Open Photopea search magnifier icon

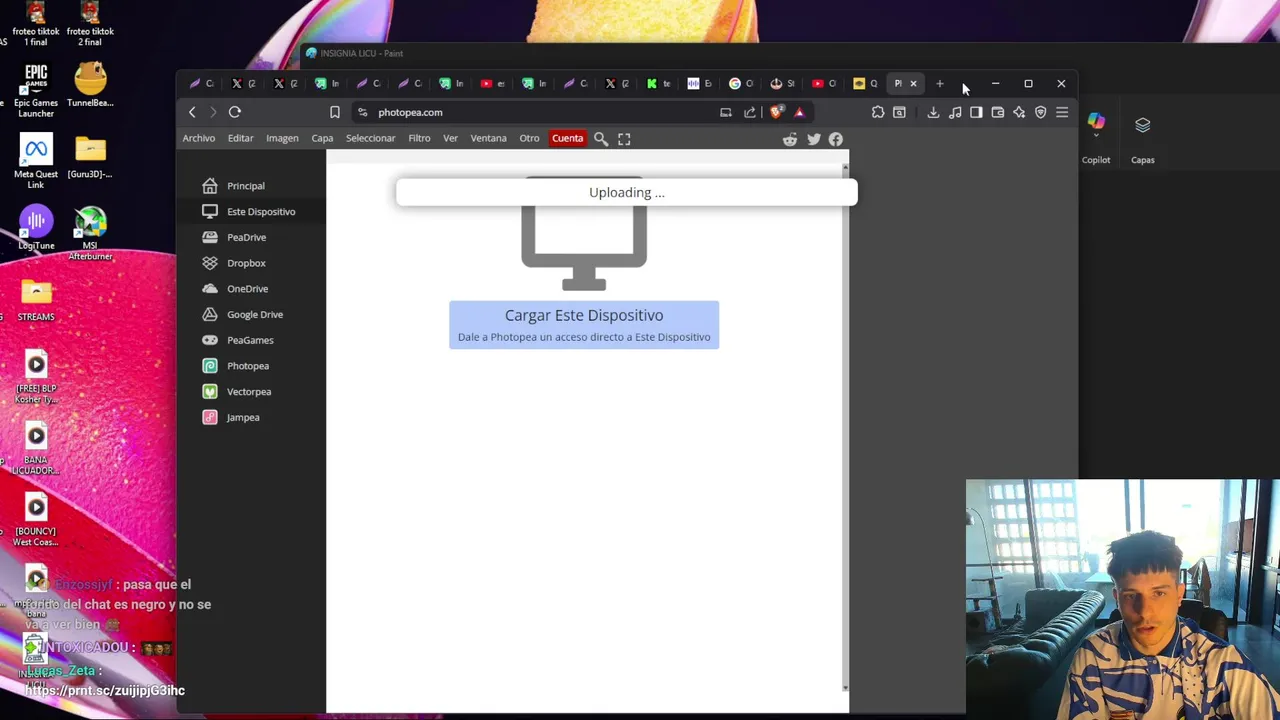pyautogui.click(x=601, y=139)
